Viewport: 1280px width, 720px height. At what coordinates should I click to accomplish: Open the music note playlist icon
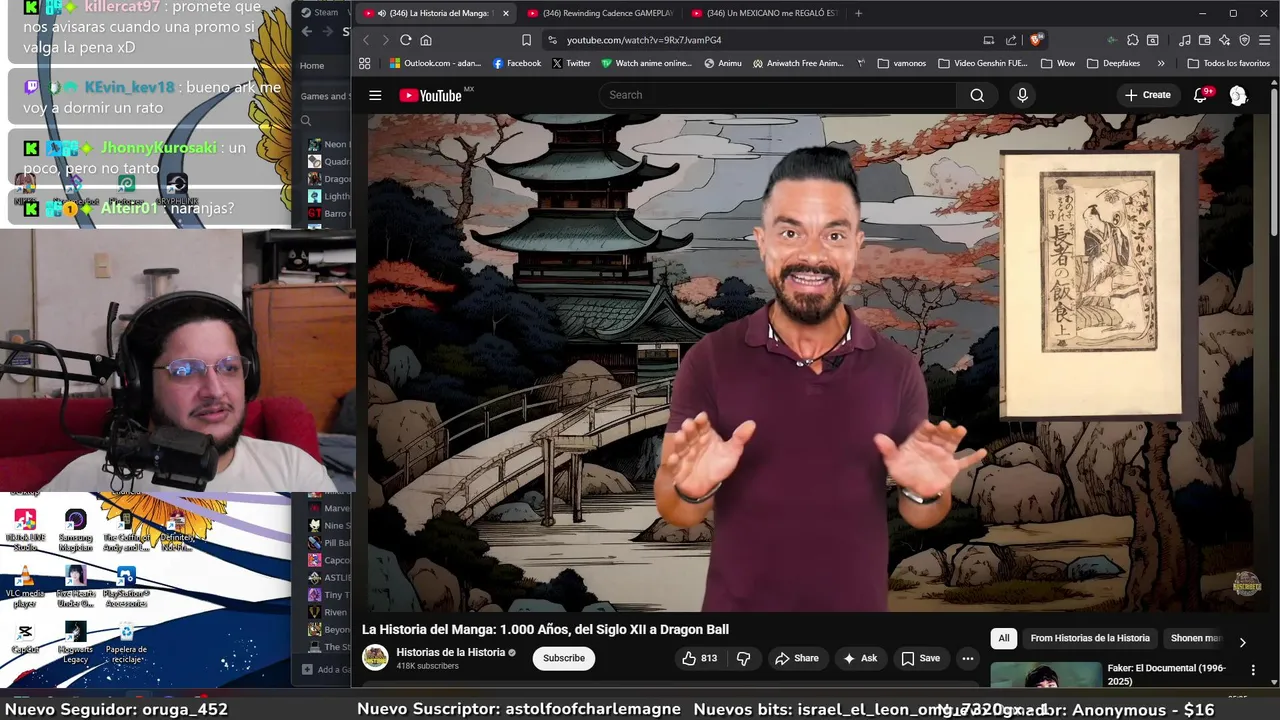[1185, 40]
